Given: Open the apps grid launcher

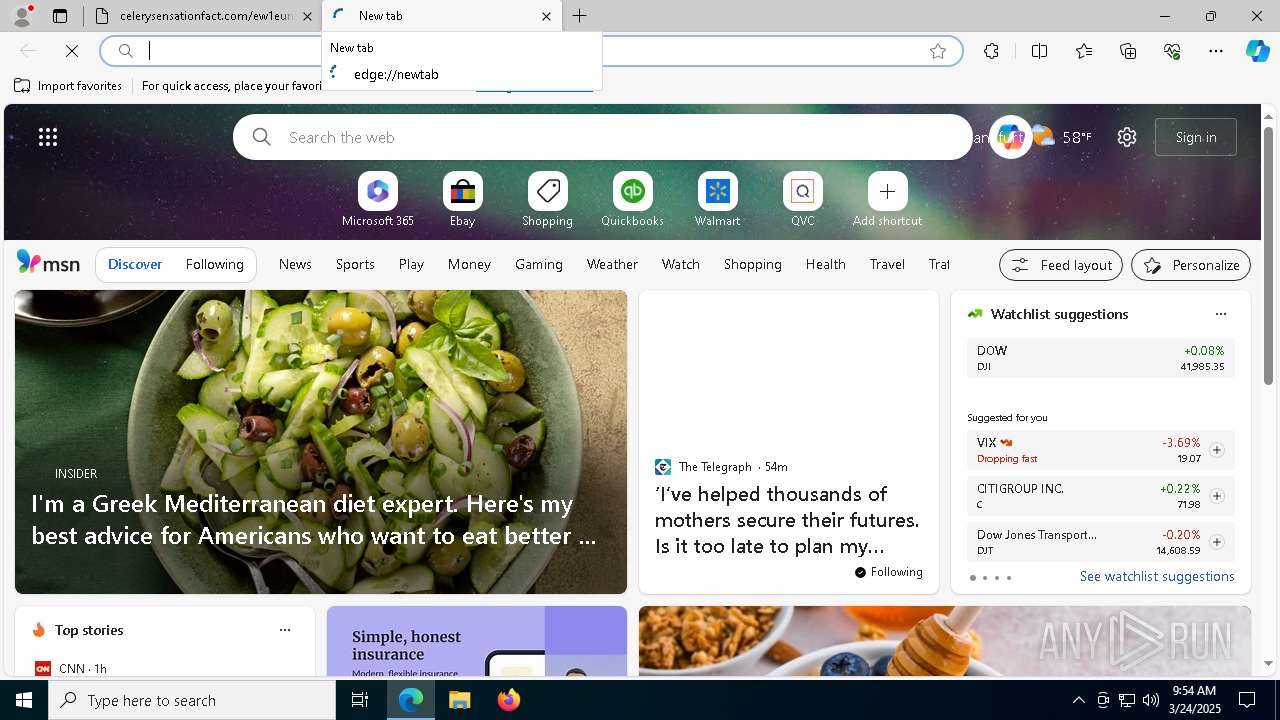Looking at the screenshot, I should point(48,137).
